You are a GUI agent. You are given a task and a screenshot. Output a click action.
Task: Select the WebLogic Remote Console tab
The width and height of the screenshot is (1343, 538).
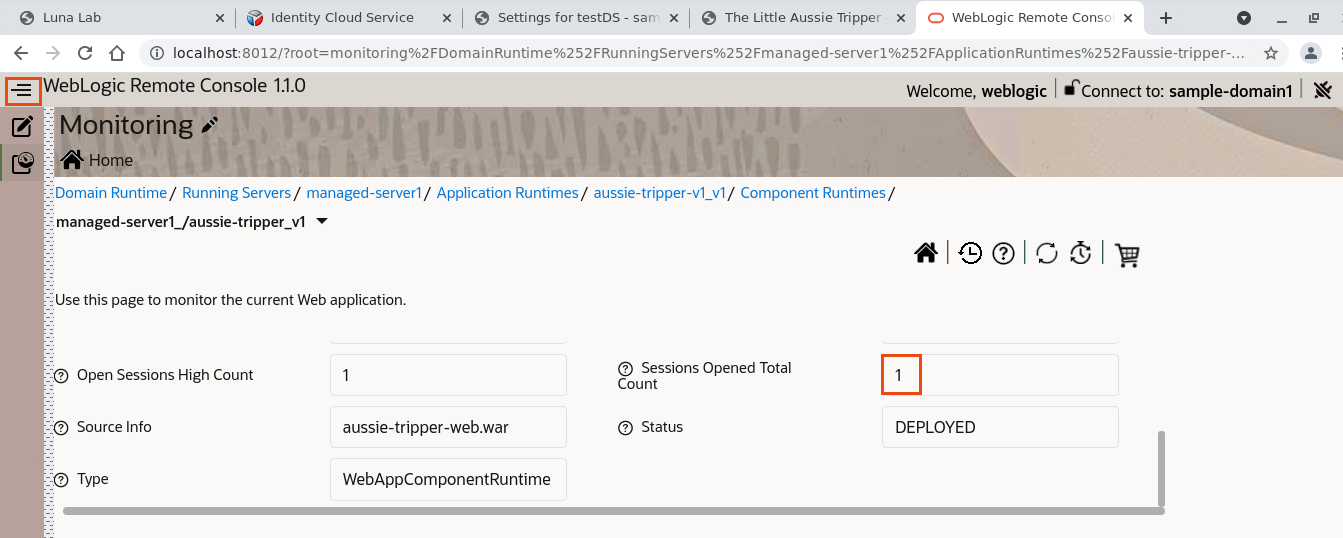(1030, 18)
